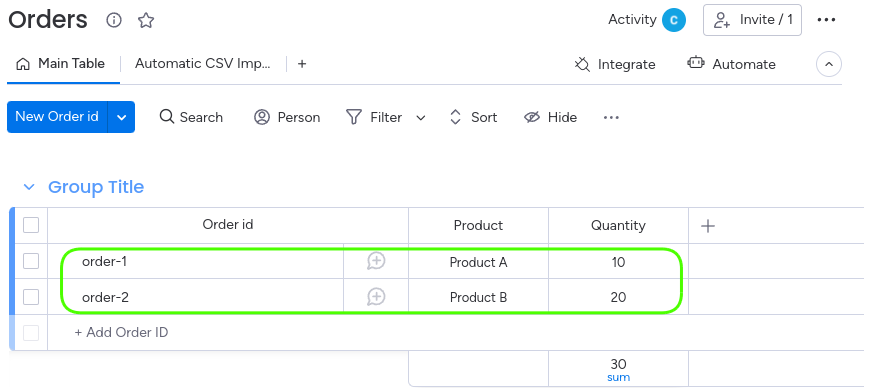The width and height of the screenshot is (869, 388).
Task: Check the order-1 row checkbox
Action: pyautogui.click(x=31, y=261)
